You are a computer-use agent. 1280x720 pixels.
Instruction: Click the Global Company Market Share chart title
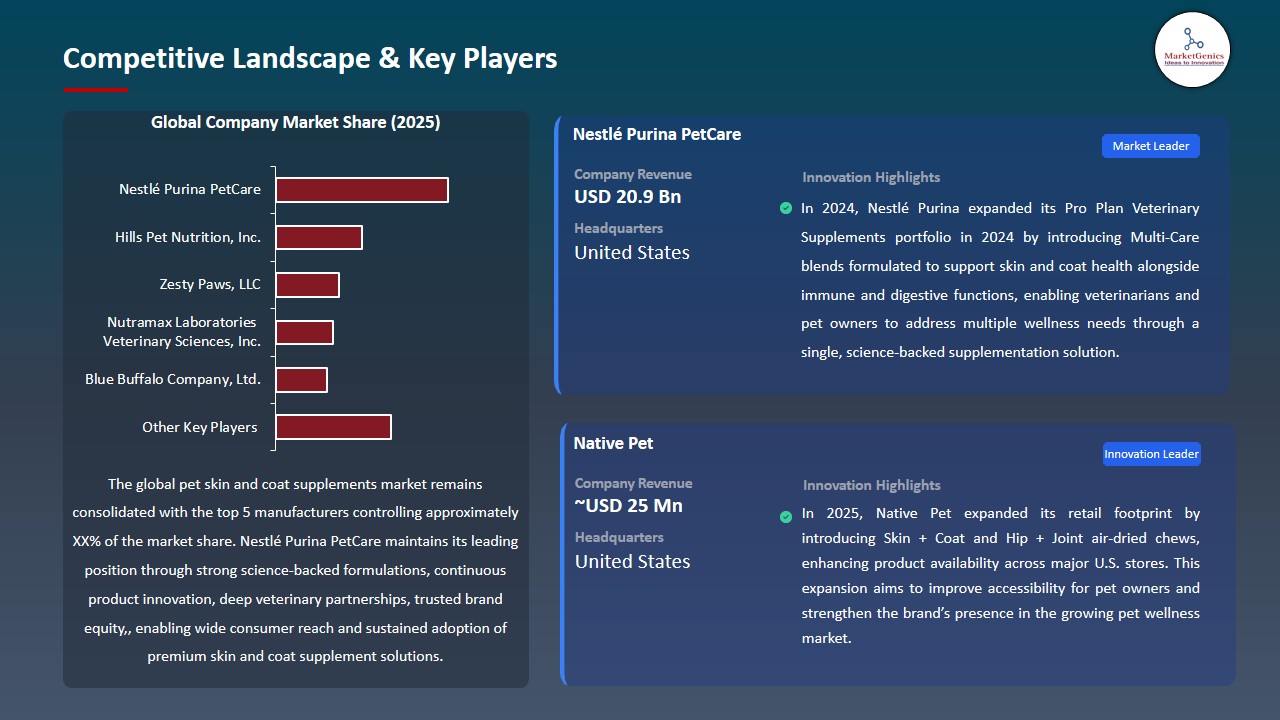[x=295, y=122]
